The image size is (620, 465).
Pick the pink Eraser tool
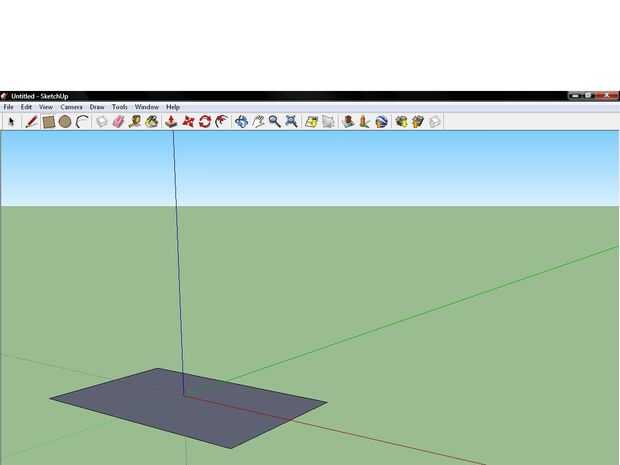point(118,121)
